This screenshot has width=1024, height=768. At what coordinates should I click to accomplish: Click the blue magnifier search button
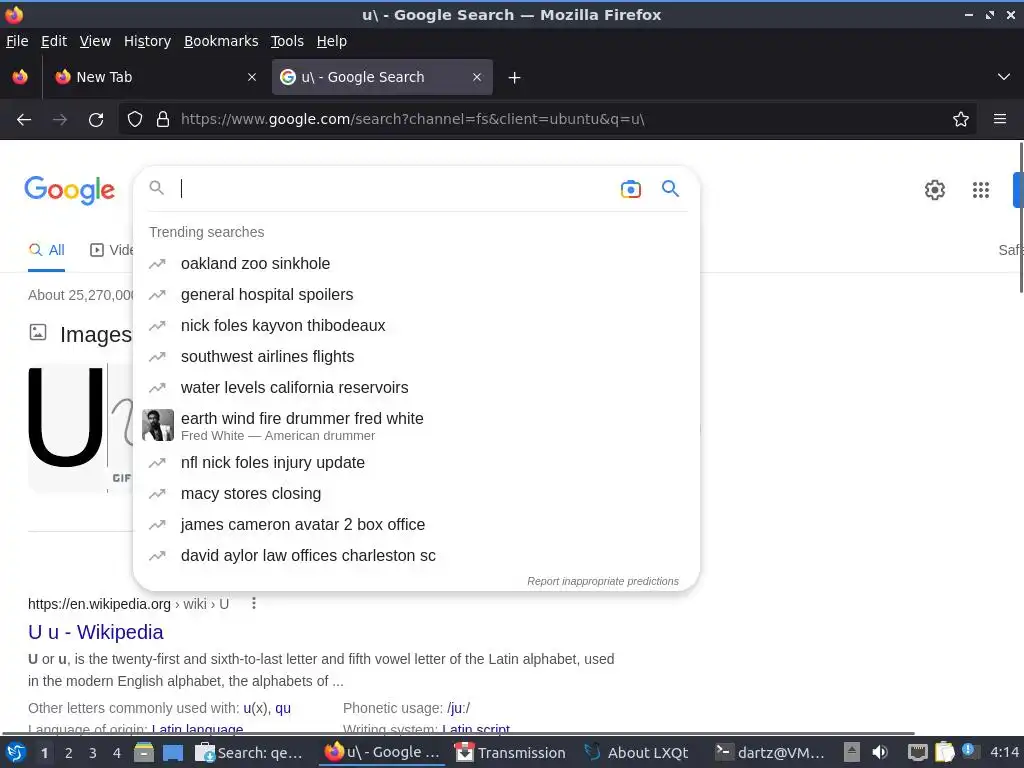tap(670, 189)
